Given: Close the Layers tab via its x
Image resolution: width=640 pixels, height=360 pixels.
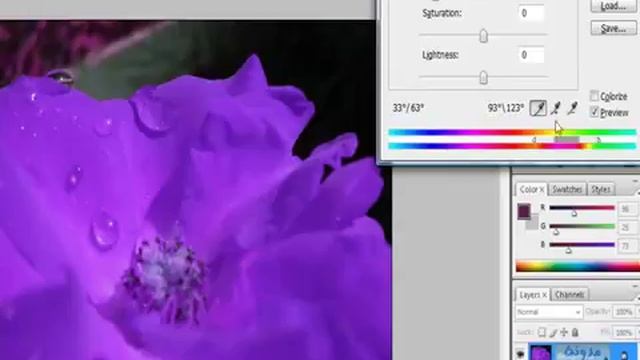Looking at the screenshot, I should 544,295.
